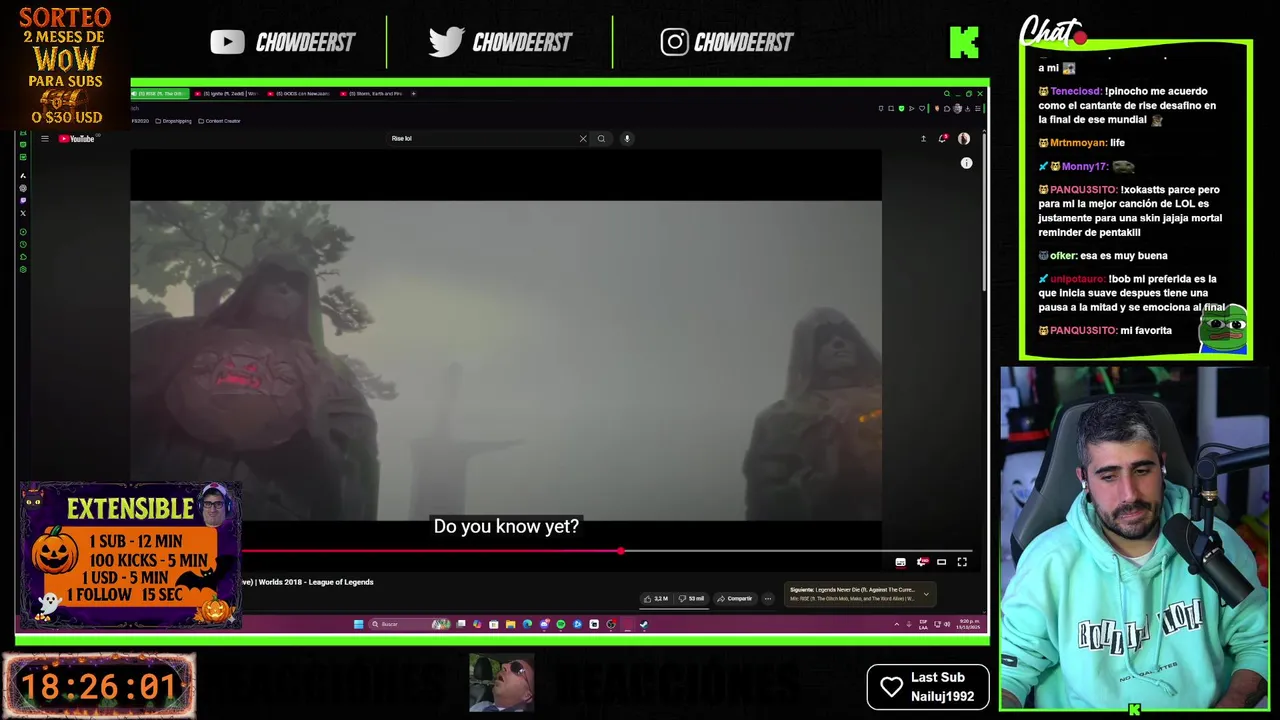Show hidden system tray icons chevron

pyautogui.click(x=897, y=624)
